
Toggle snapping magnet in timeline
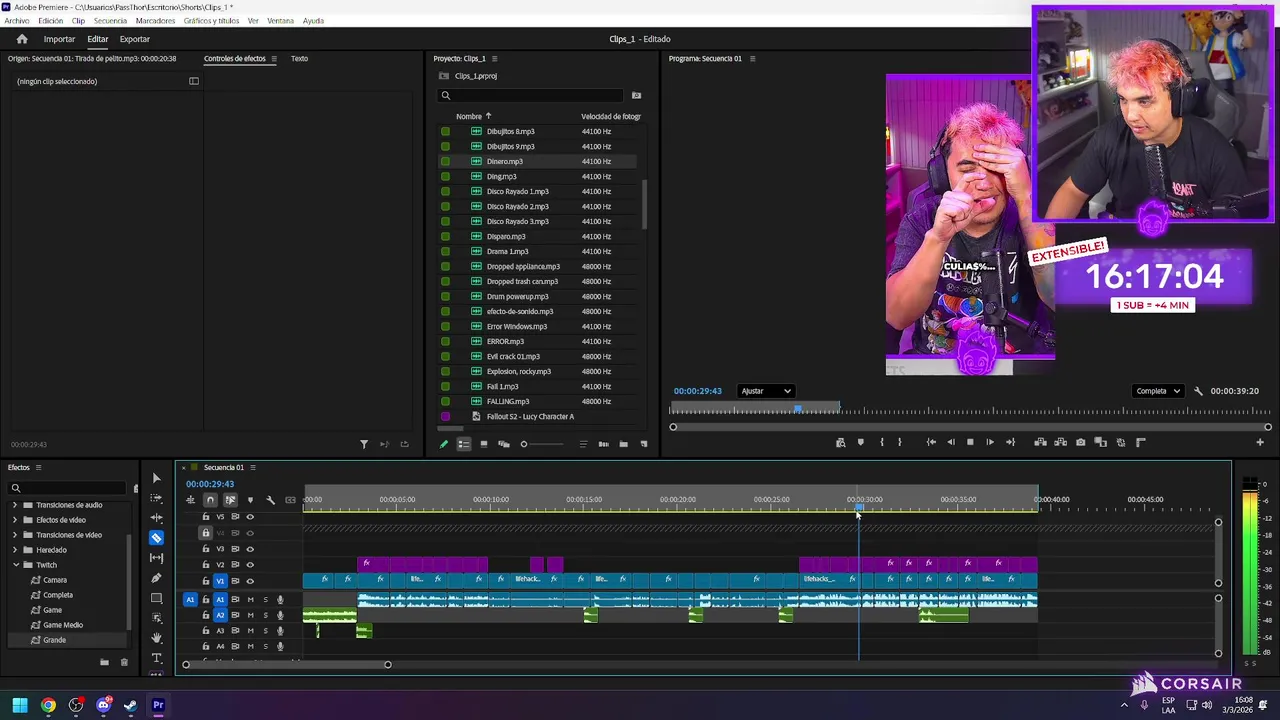click(x=210, y=500)
